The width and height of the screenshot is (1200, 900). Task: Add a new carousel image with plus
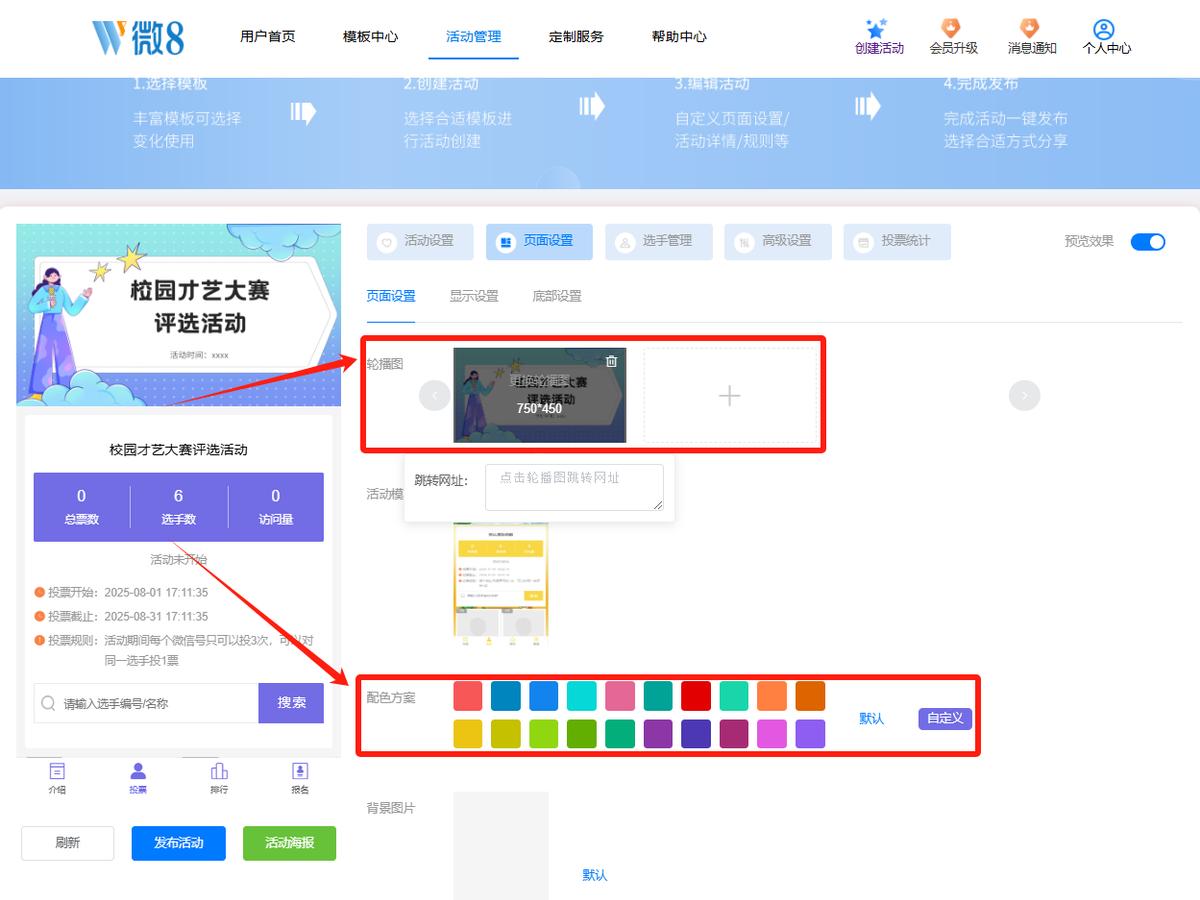tap(730, 396)
